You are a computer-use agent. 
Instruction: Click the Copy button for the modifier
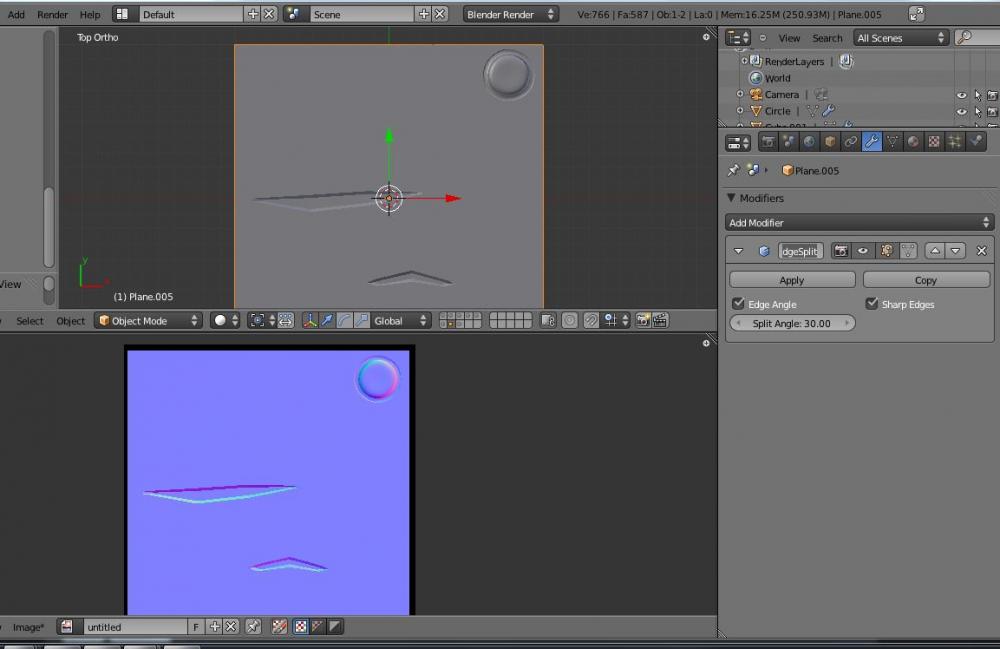(926, 280)
